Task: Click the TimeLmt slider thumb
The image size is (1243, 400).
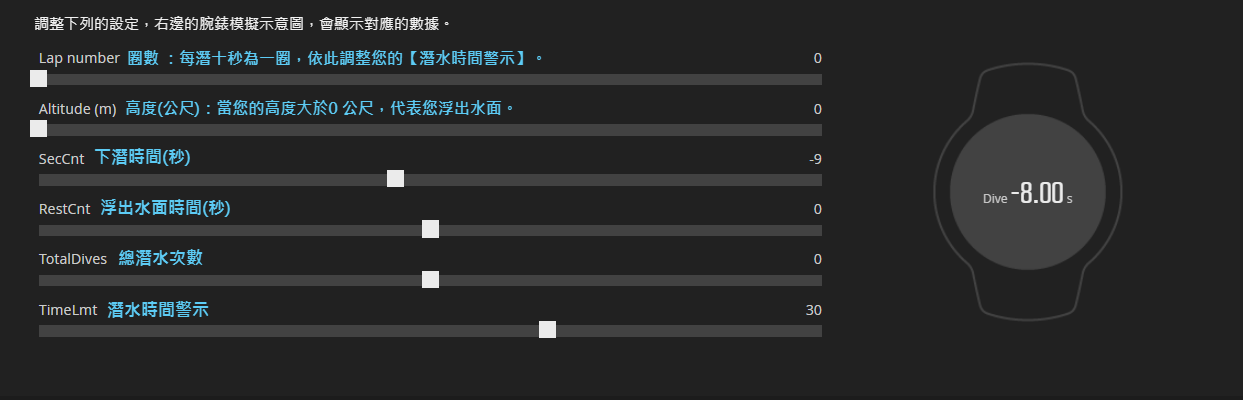Action: 547,329
